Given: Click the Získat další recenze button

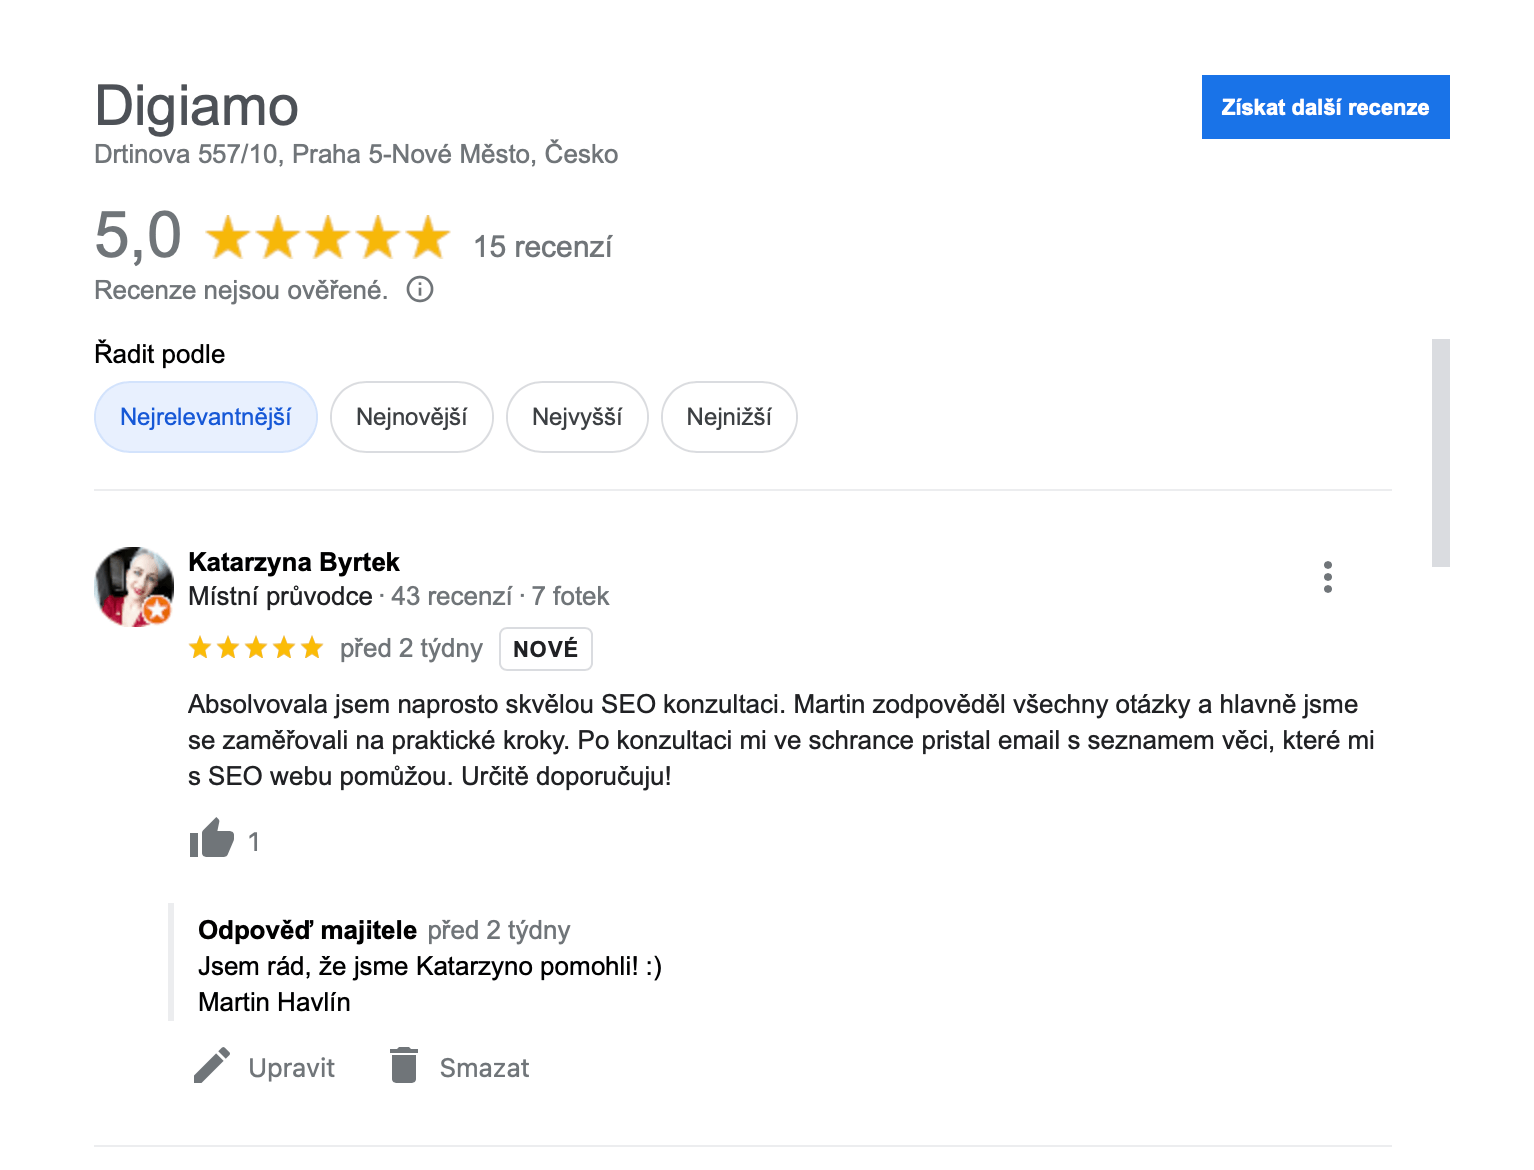Looking at the screenshot, I should [1326, 107].
